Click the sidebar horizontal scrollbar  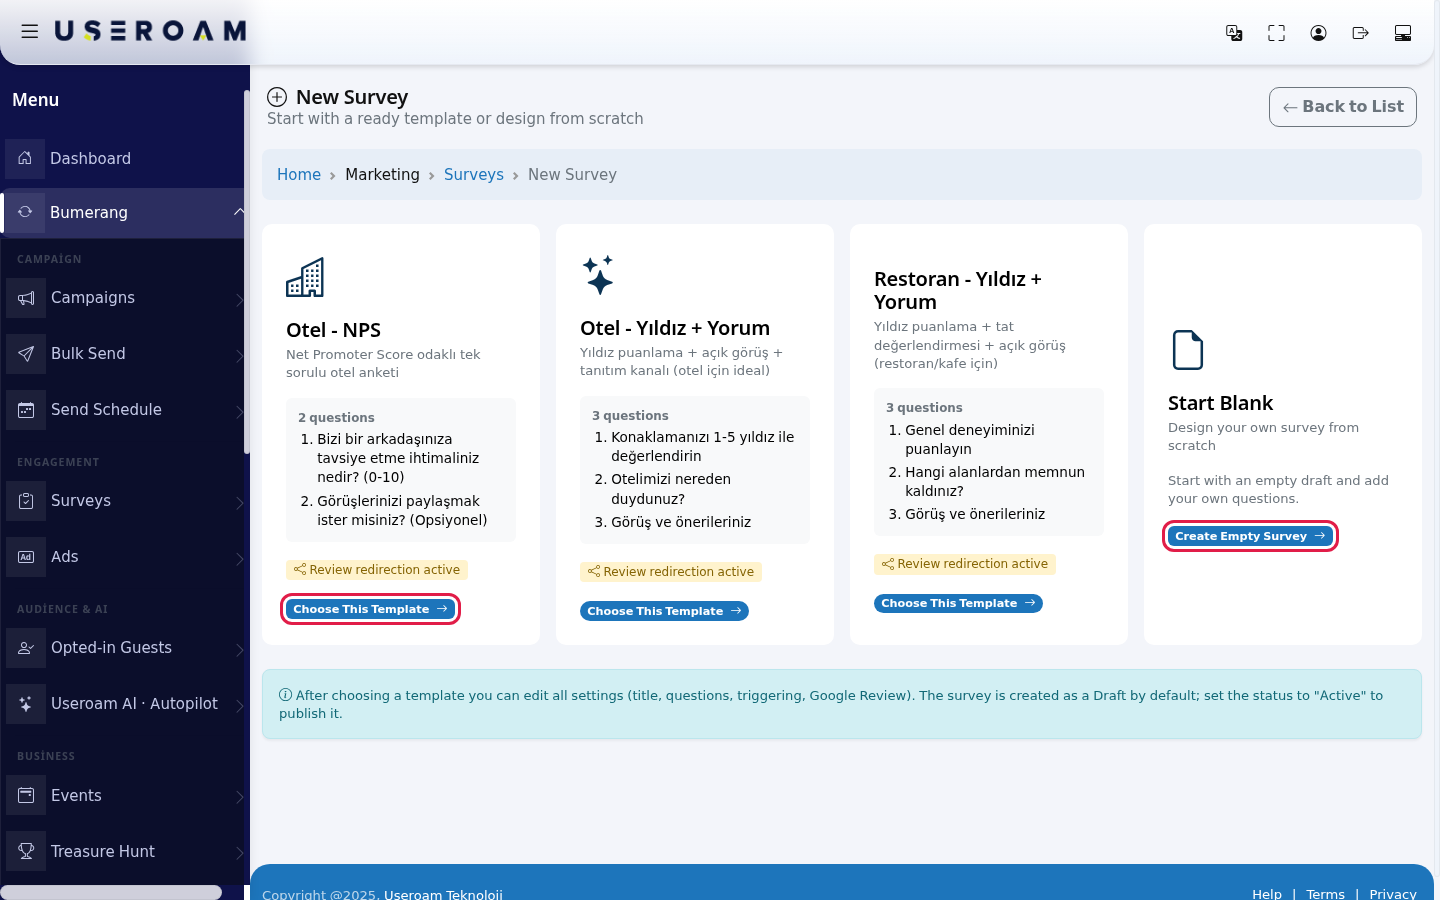pyautogui.click(x=111, y=892)
